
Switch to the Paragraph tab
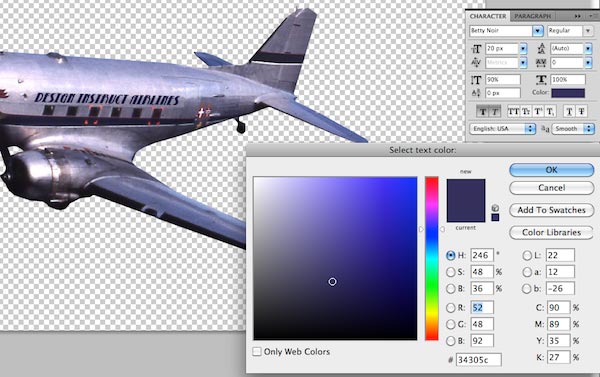pos(532,16)
